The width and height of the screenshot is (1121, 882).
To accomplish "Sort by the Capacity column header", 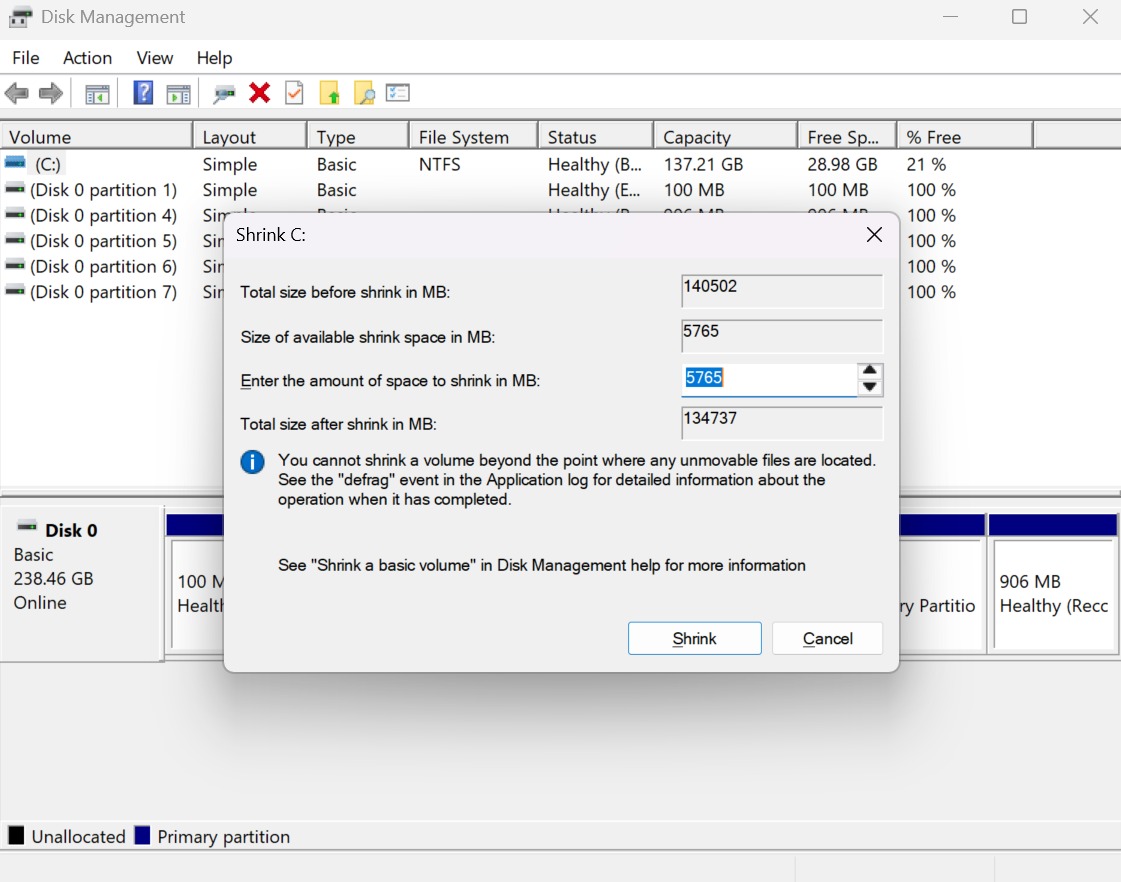I will (726, 137).
